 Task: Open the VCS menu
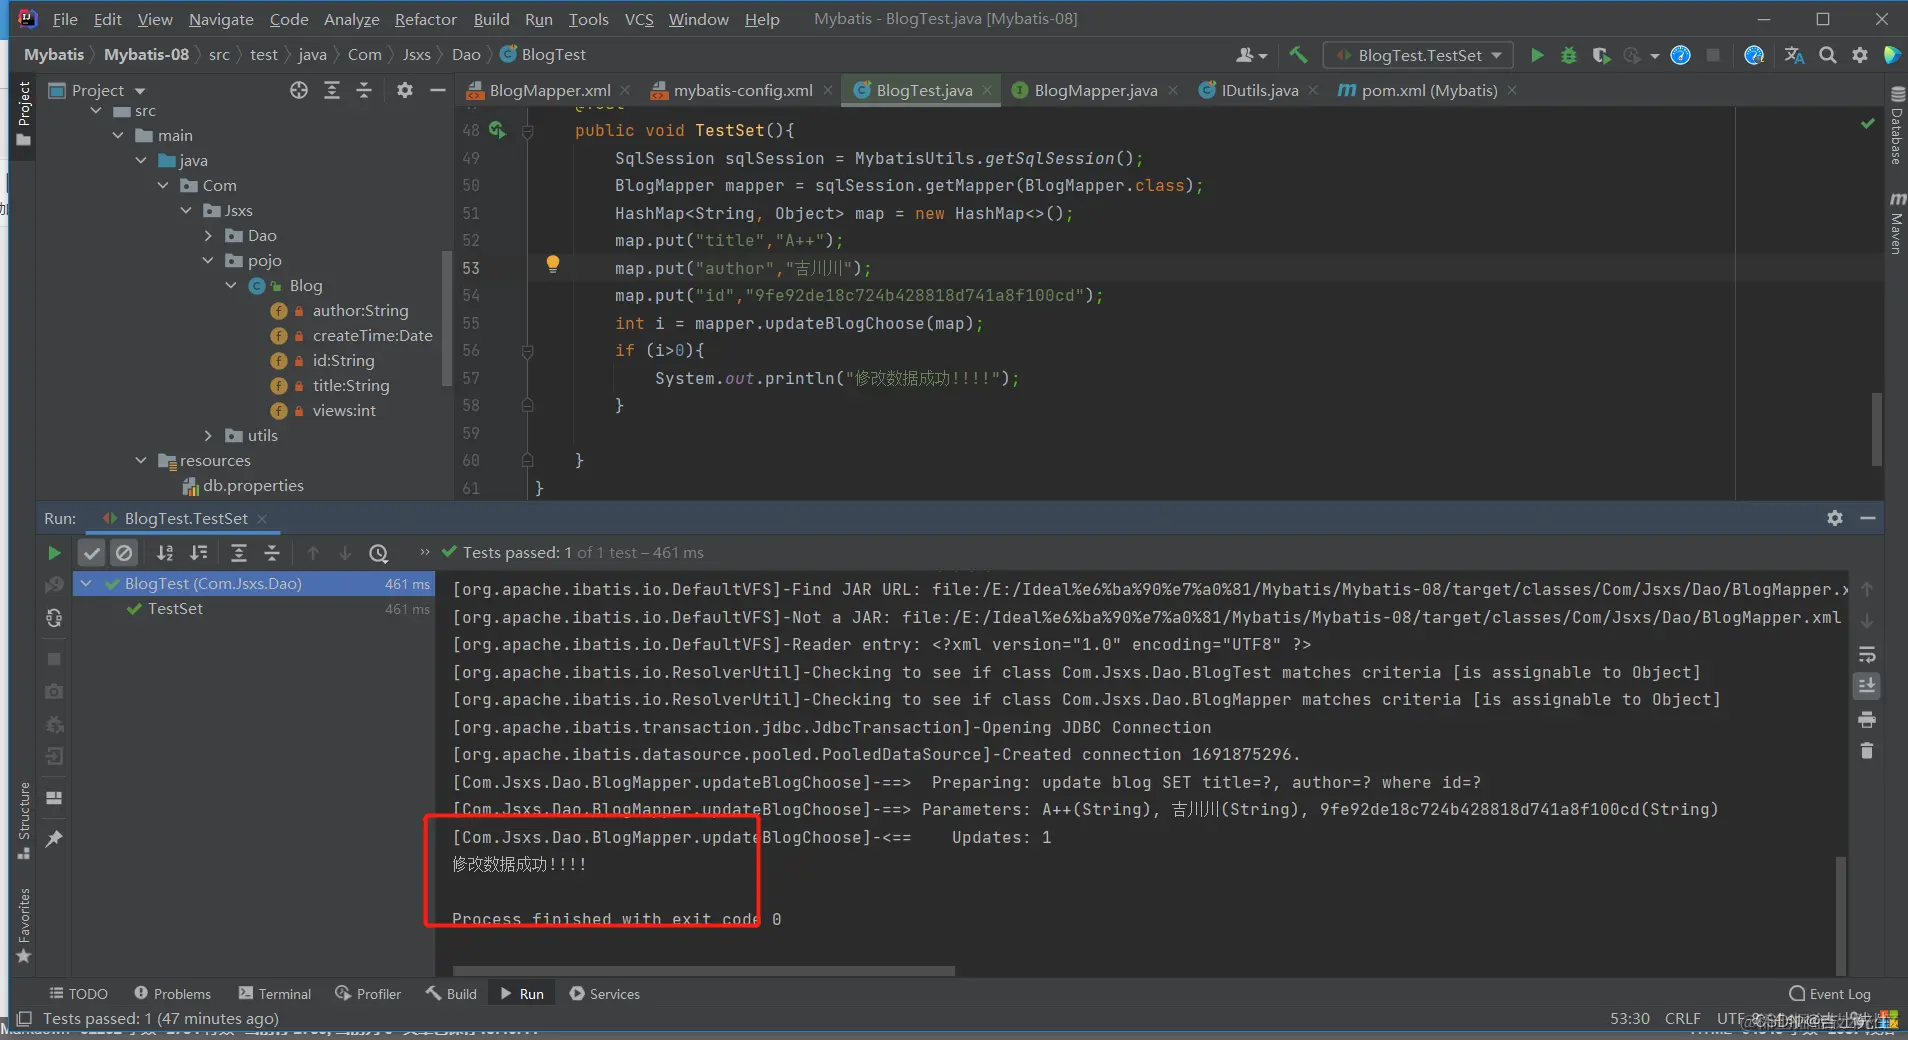[639, 19]
